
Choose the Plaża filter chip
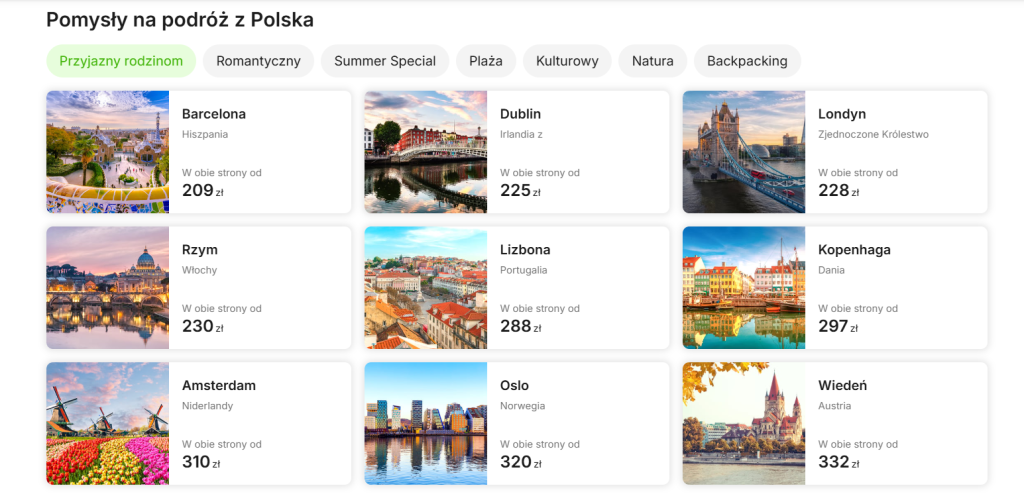pyautogui.click(x=486, y=61)
